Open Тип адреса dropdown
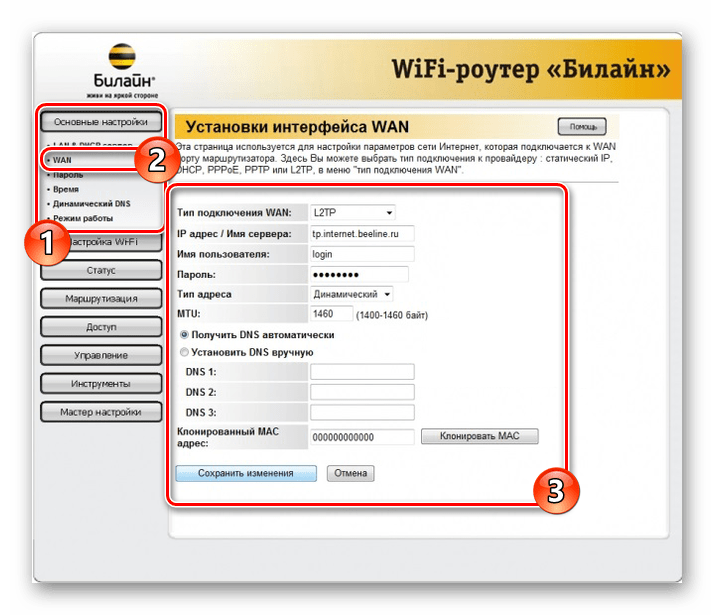Image resolution: width=714 pixels, height=615 pixels. [x=351, y=294]
